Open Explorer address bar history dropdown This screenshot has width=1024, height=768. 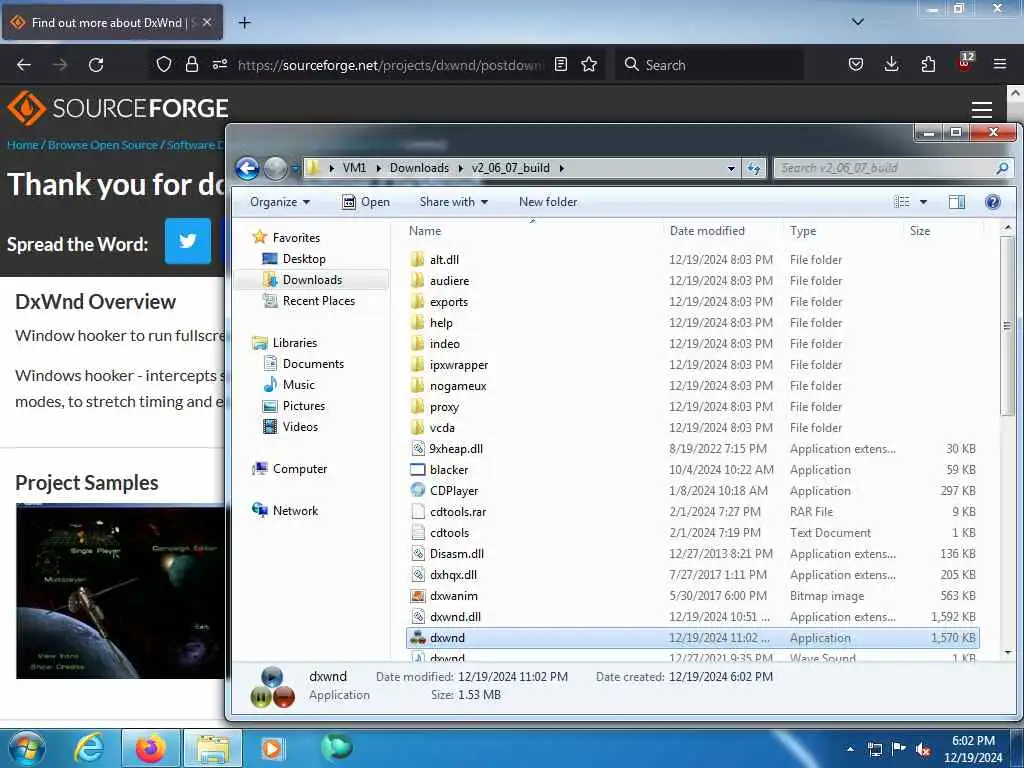[731, 168]
